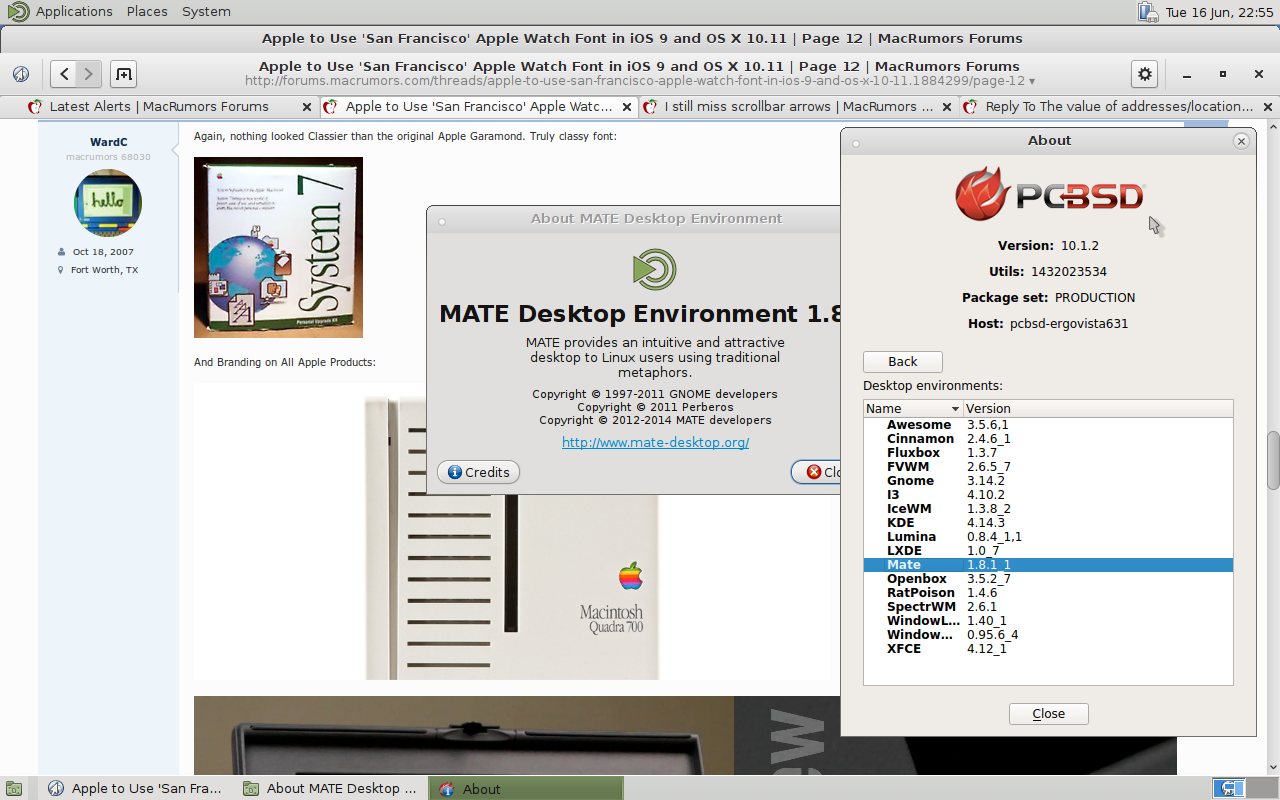Image resolution: width=1280 pixels, height=800 pixels.
Task: Click Back button in About window
Action: (x=903, y=361)
